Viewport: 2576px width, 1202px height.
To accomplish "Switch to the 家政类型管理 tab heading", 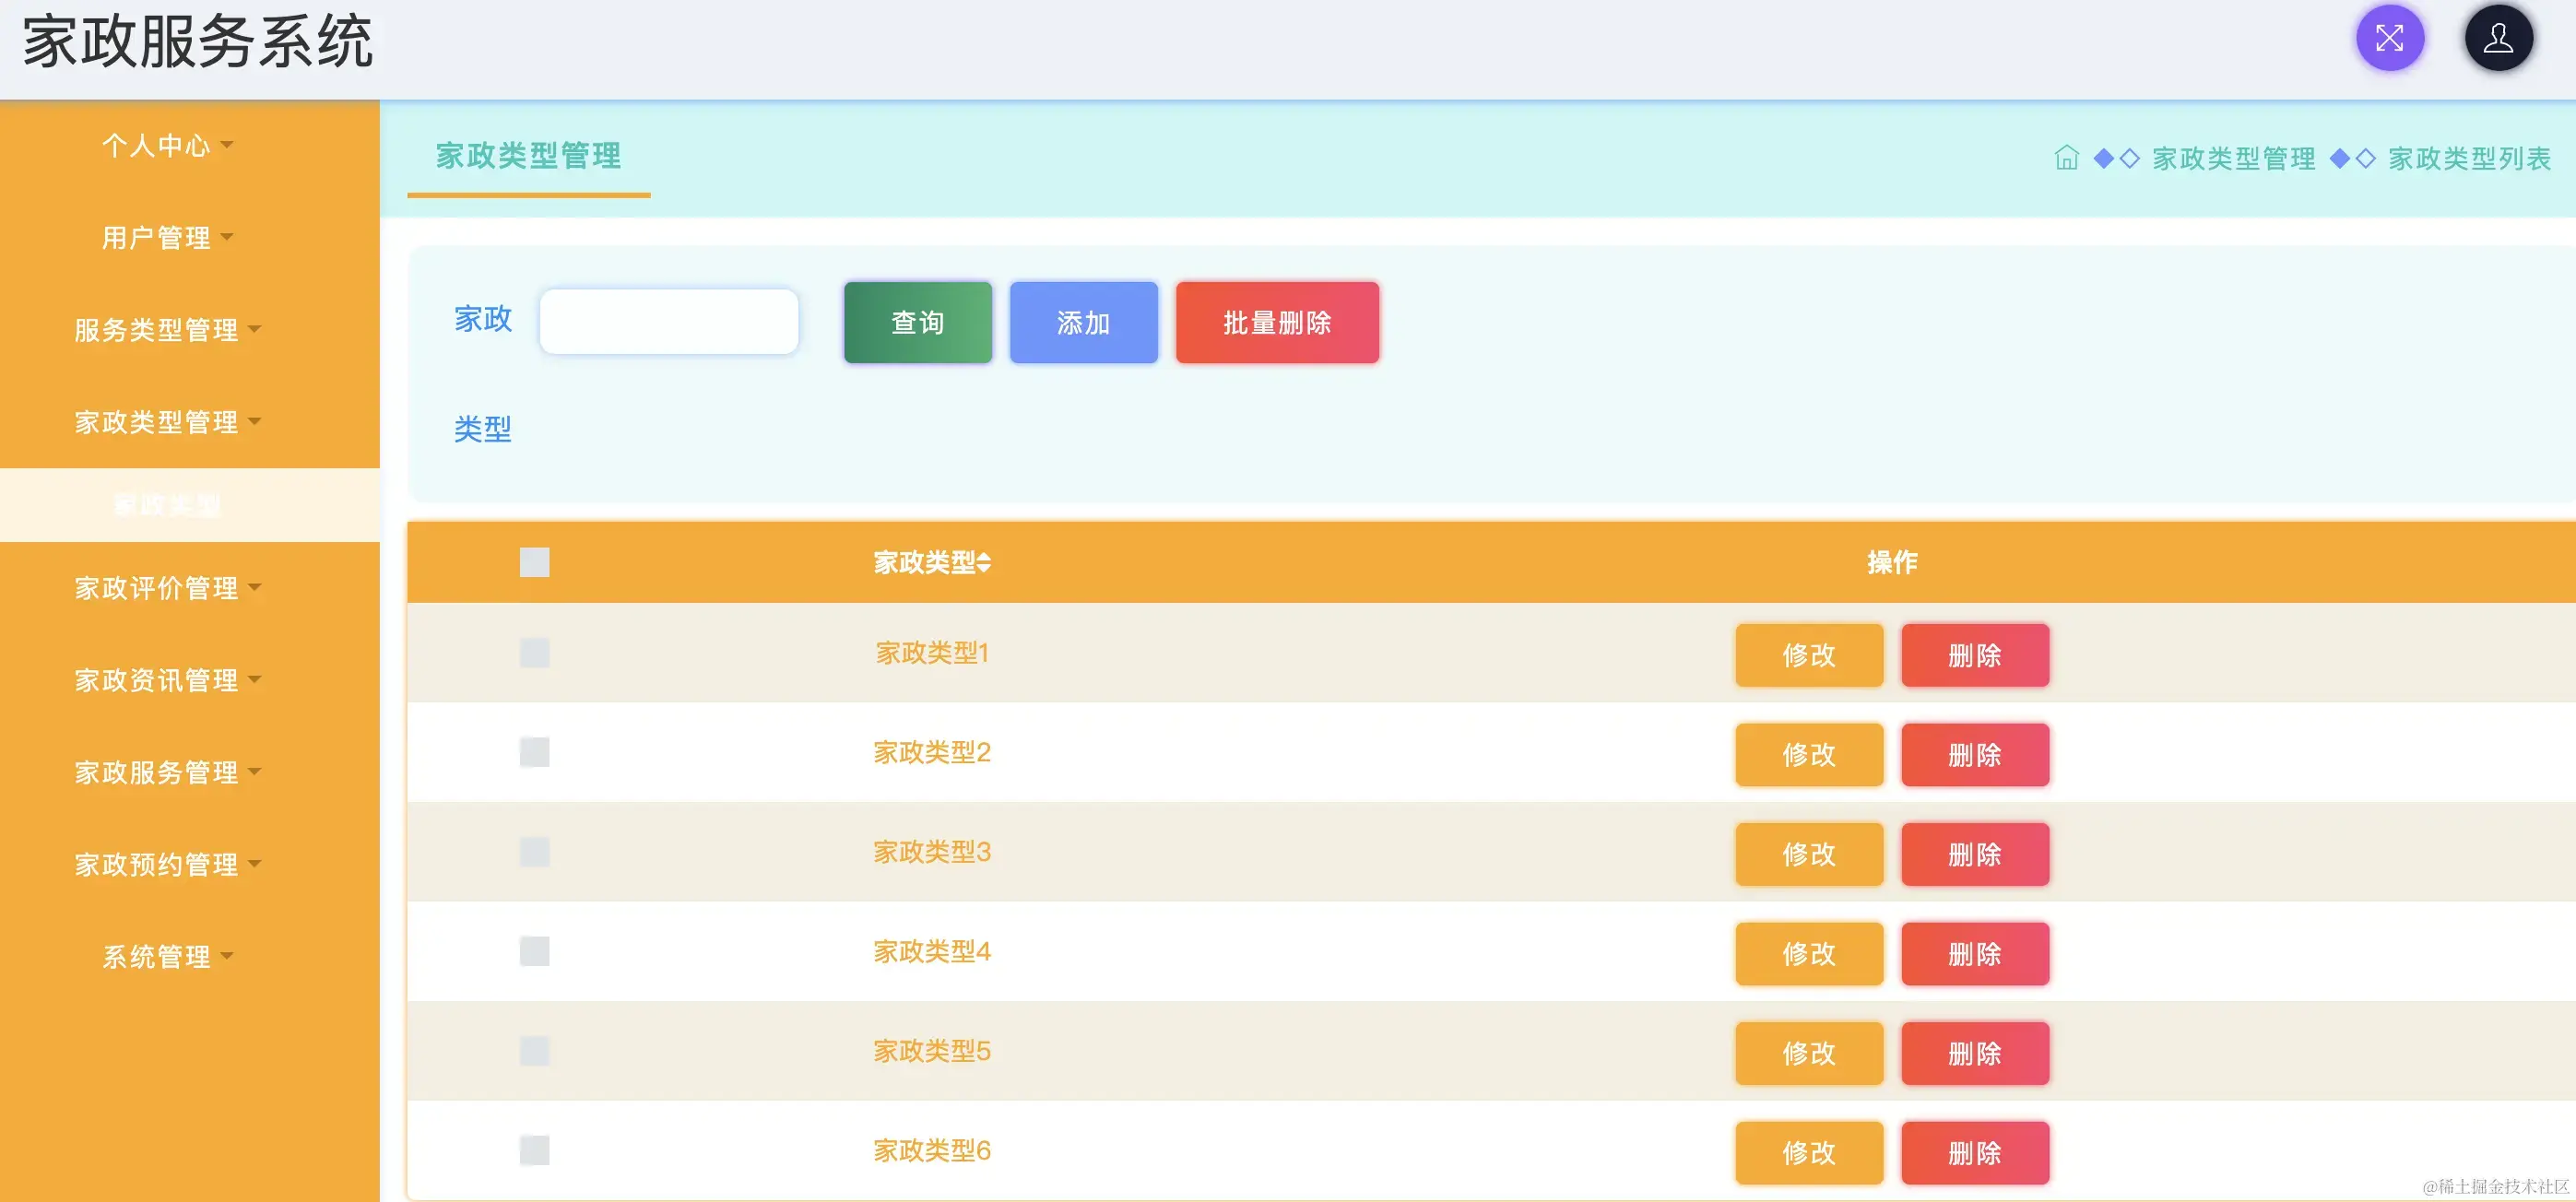I will tap(528, 156).
